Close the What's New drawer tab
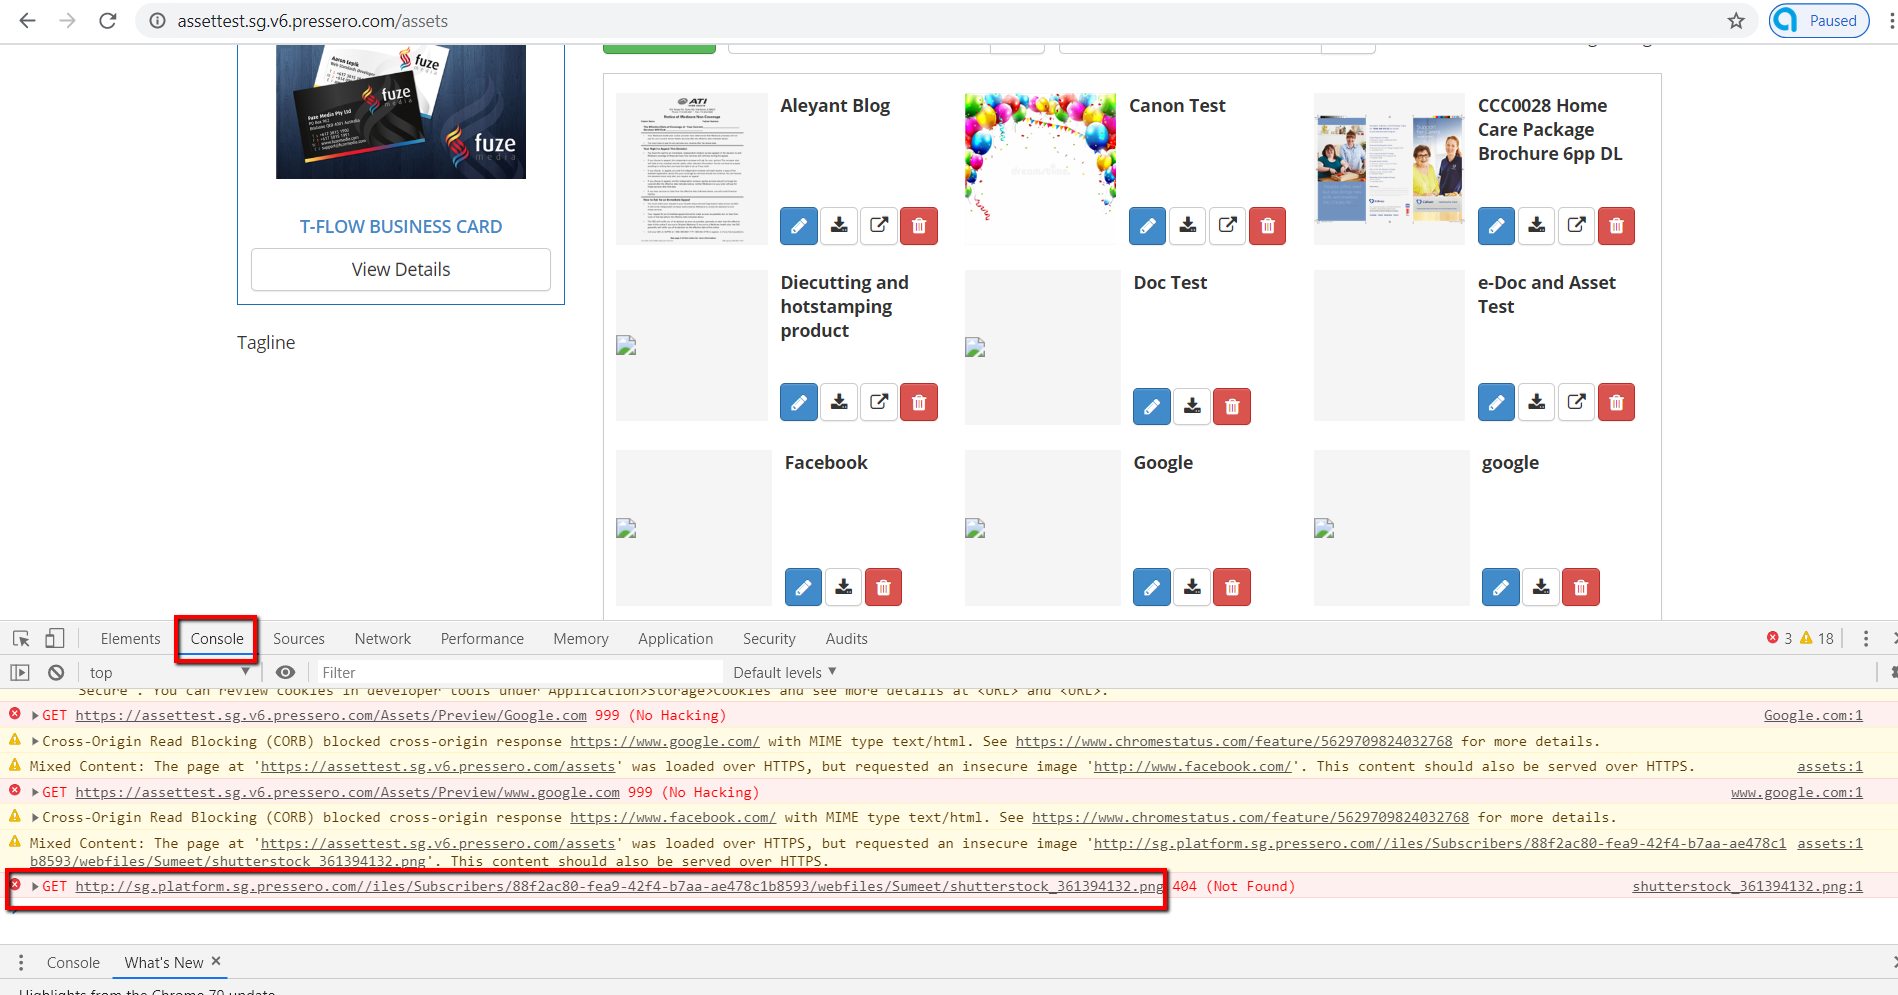The image size is (1898, 995). (x=216, y=961)
